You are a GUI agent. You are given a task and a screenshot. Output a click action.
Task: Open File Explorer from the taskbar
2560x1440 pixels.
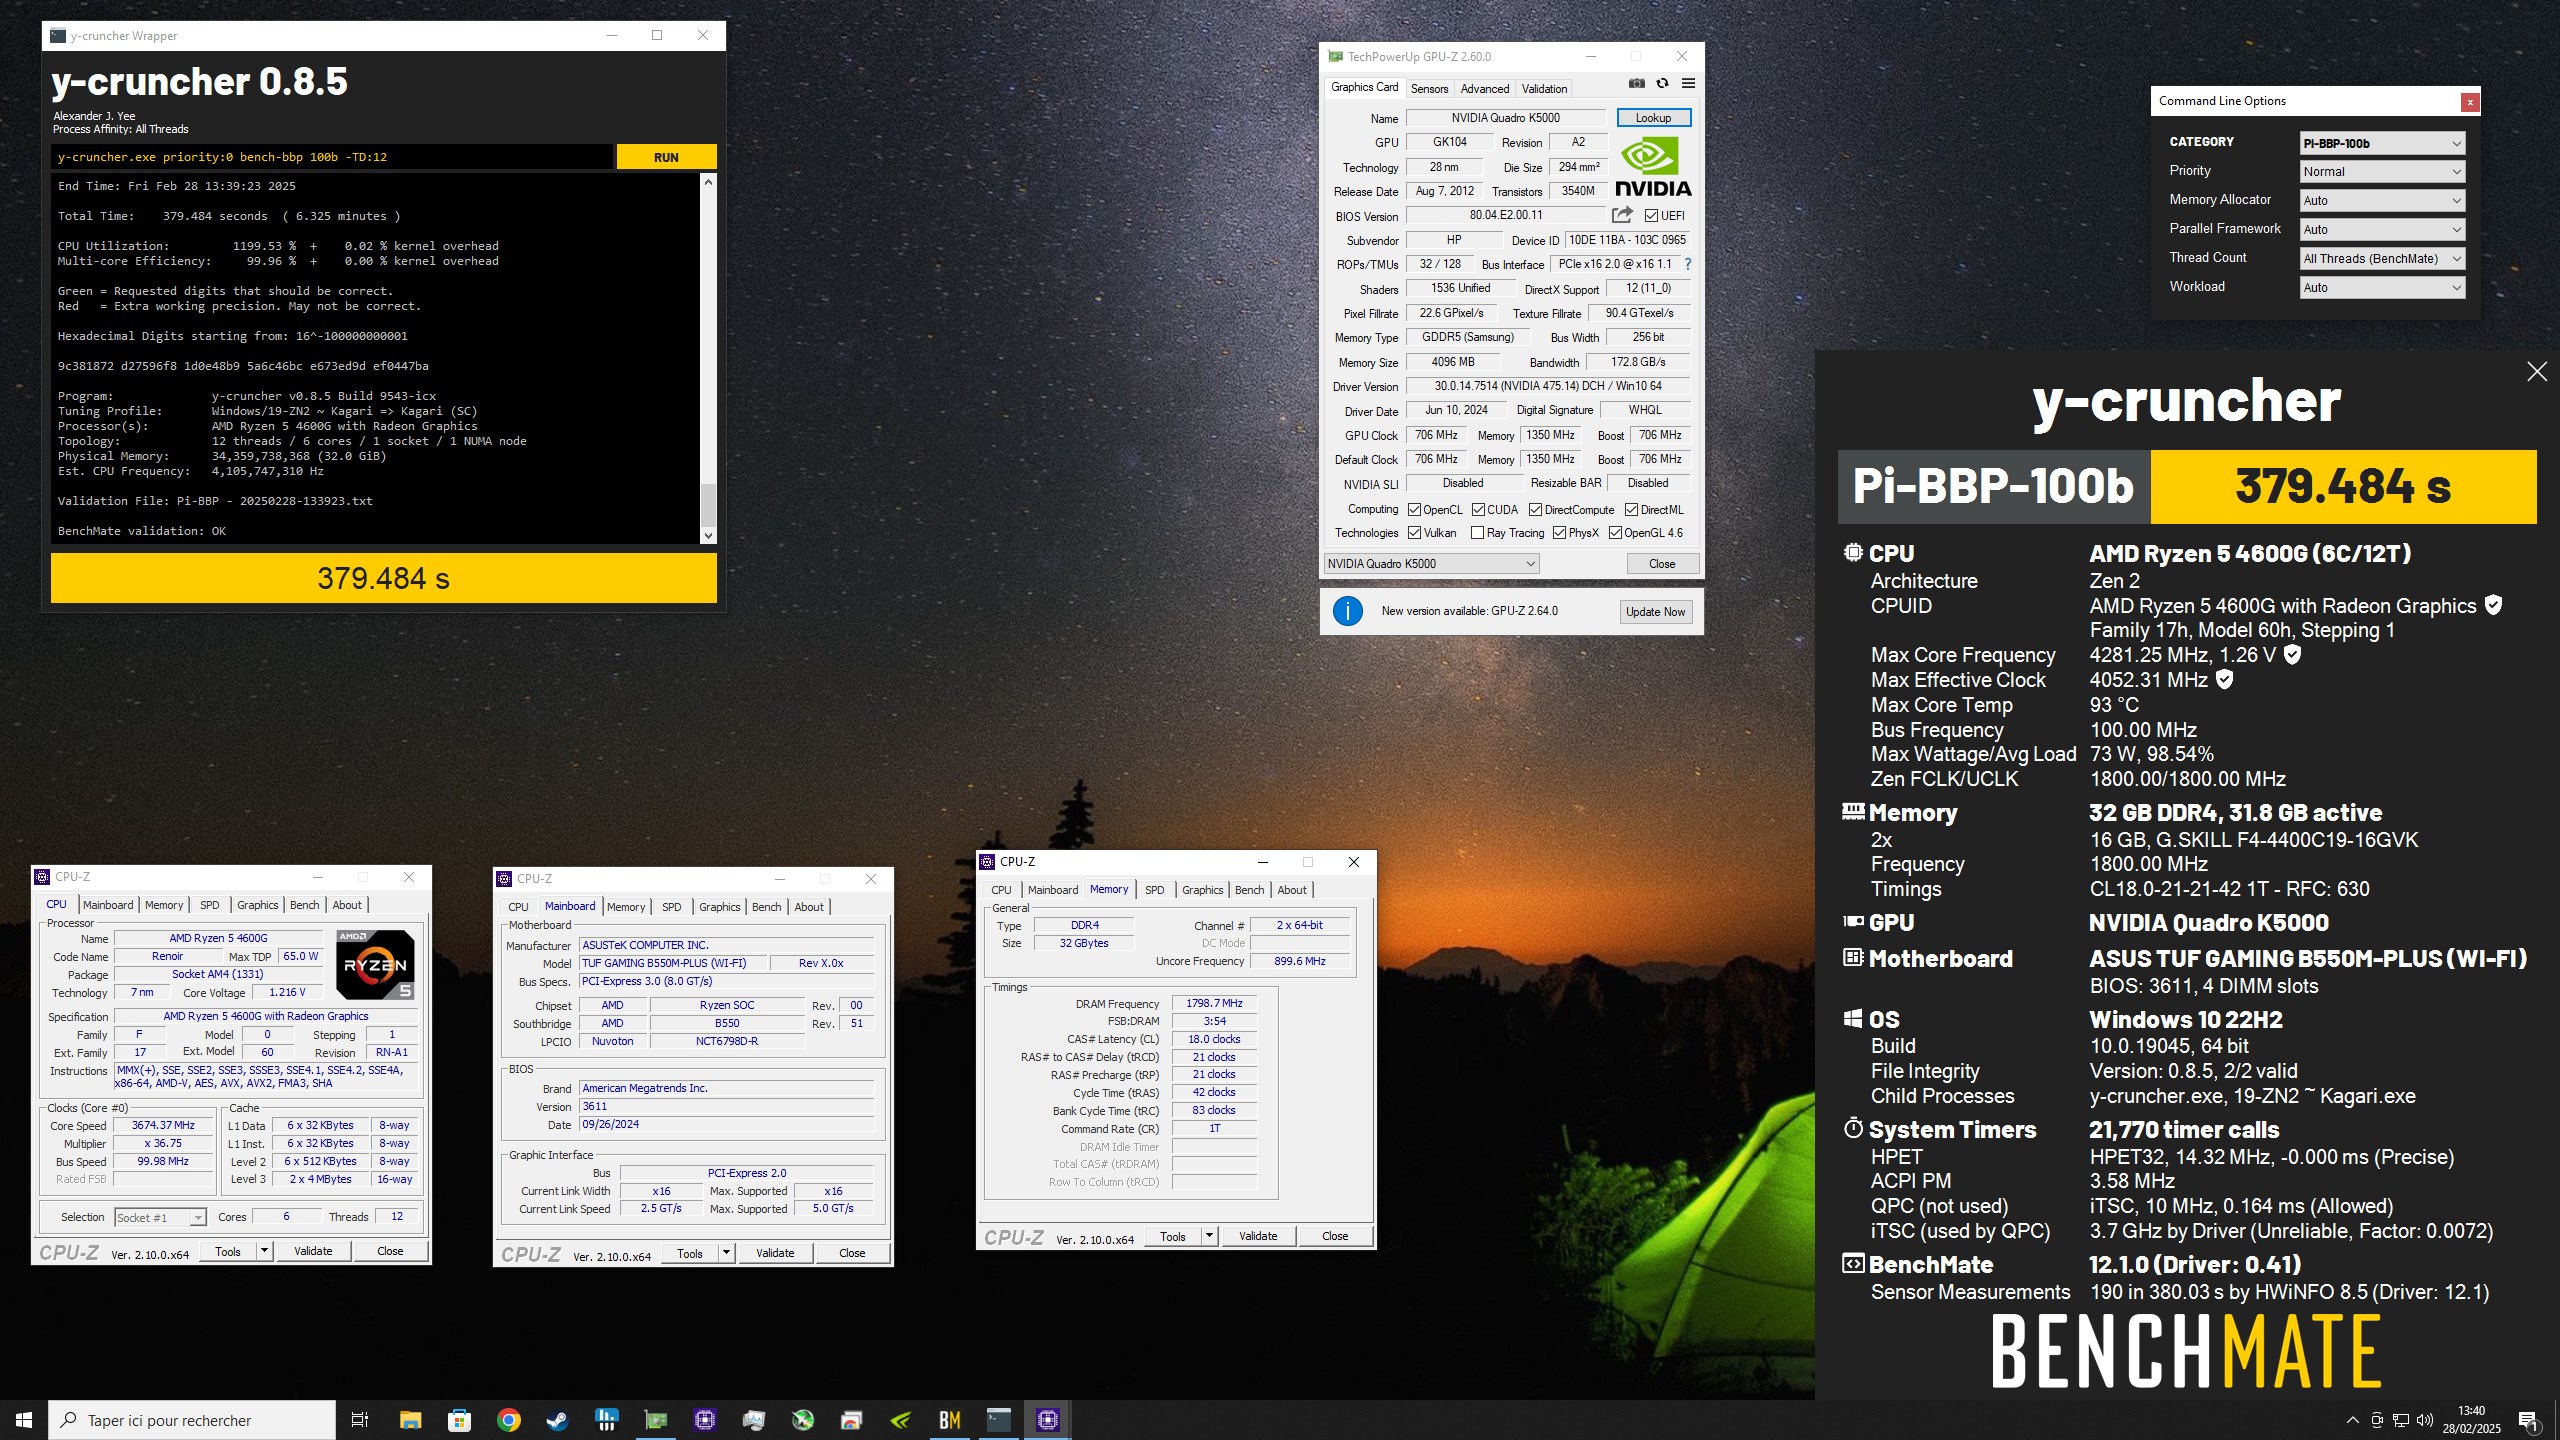410,1420
